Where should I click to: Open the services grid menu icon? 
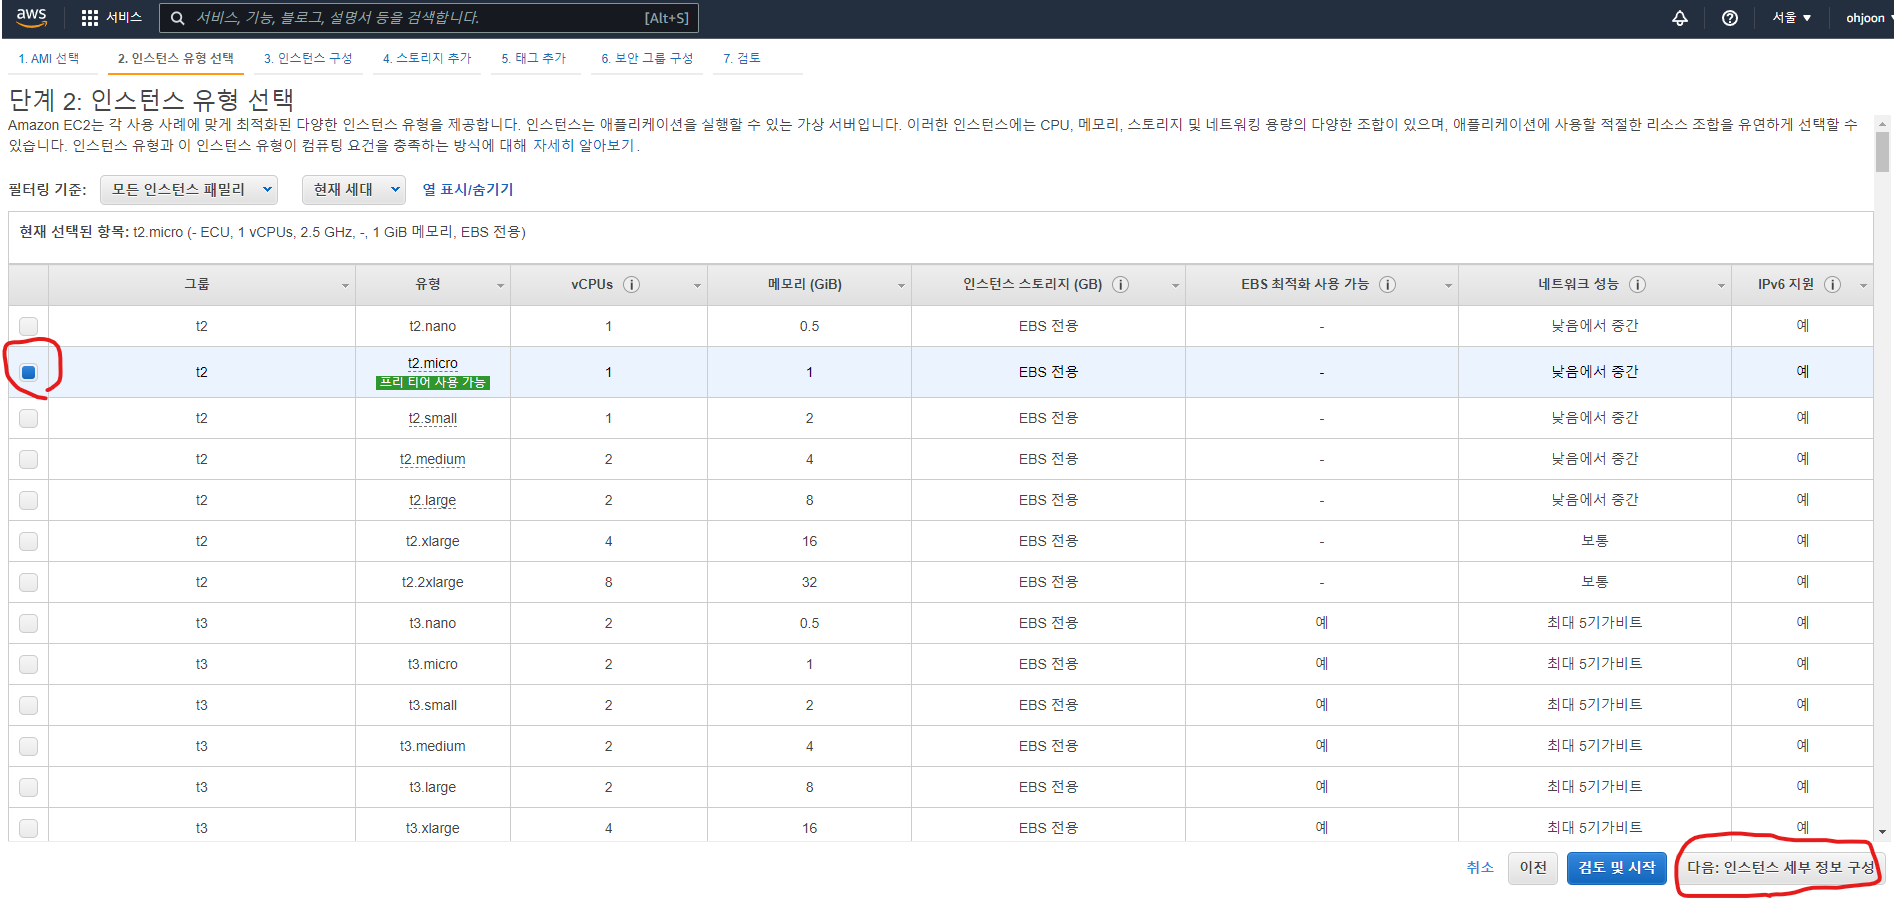tap(90, 18)
